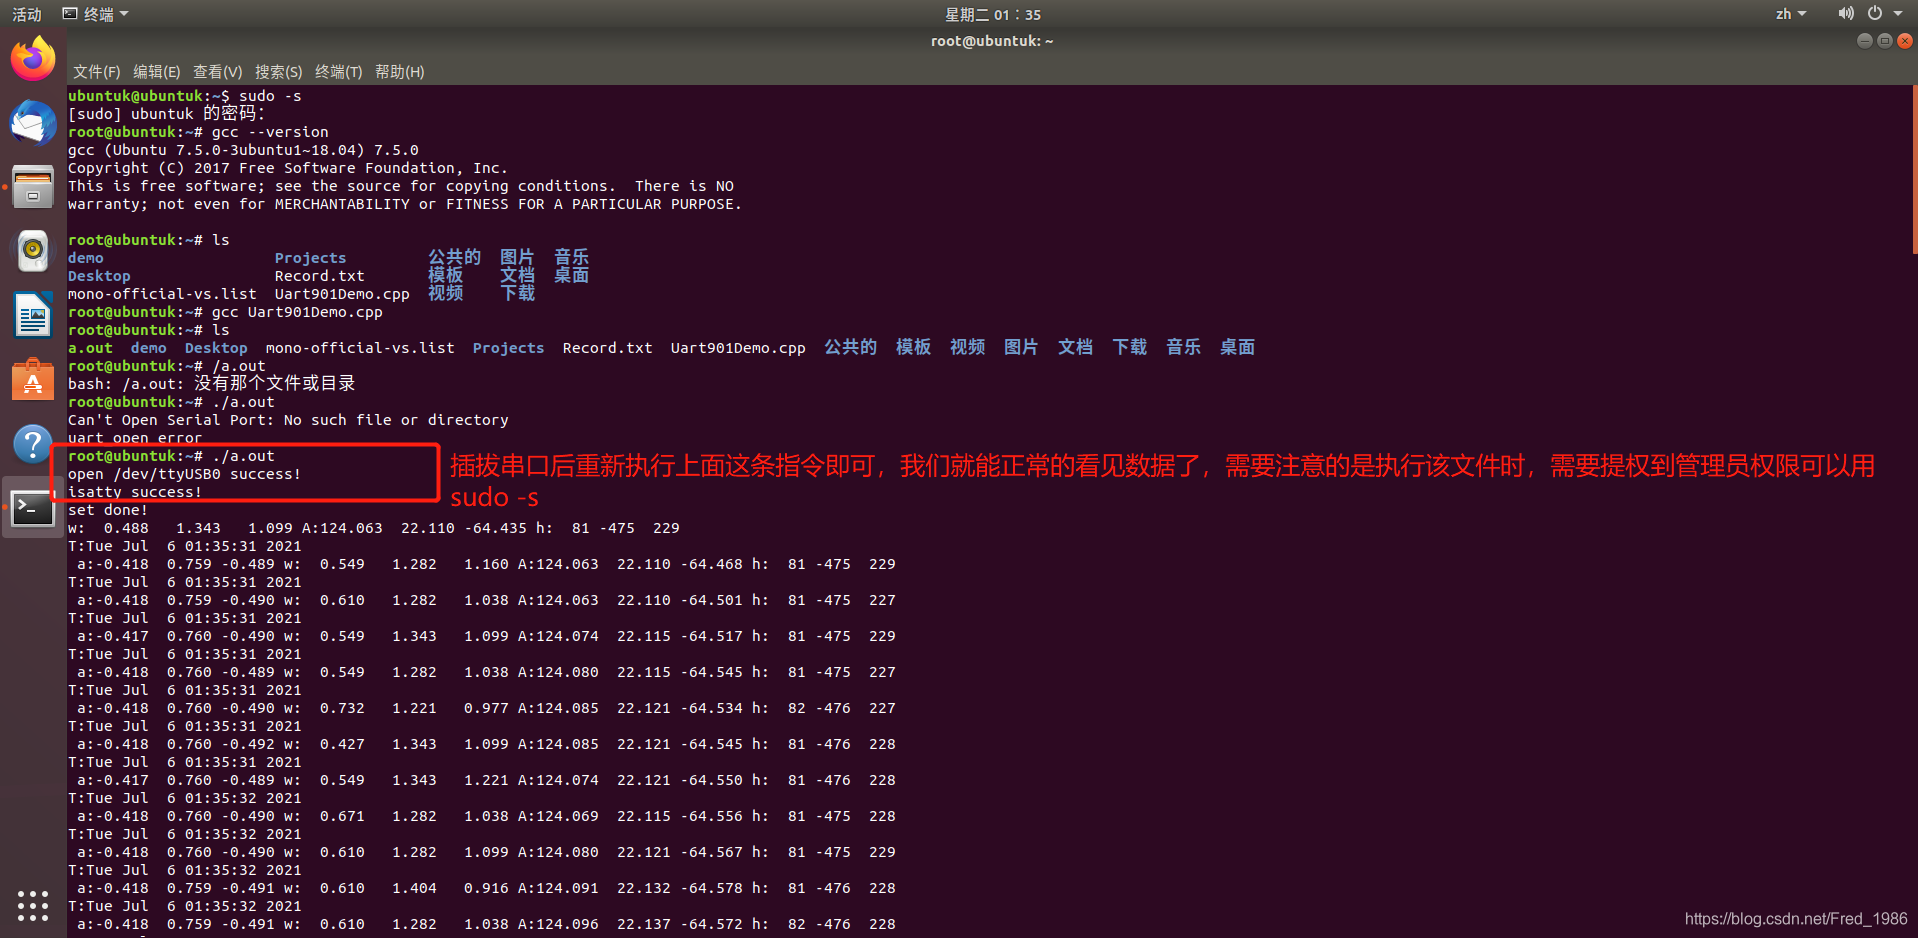This screenshot has height=938, width=1918.
Task: Minimize the terminal window
Action: pyautogui.click(x=1864, y=41)
